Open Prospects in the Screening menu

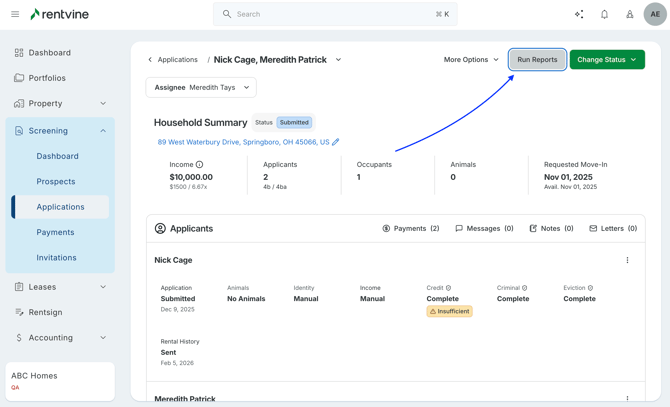tap(56, 182)
